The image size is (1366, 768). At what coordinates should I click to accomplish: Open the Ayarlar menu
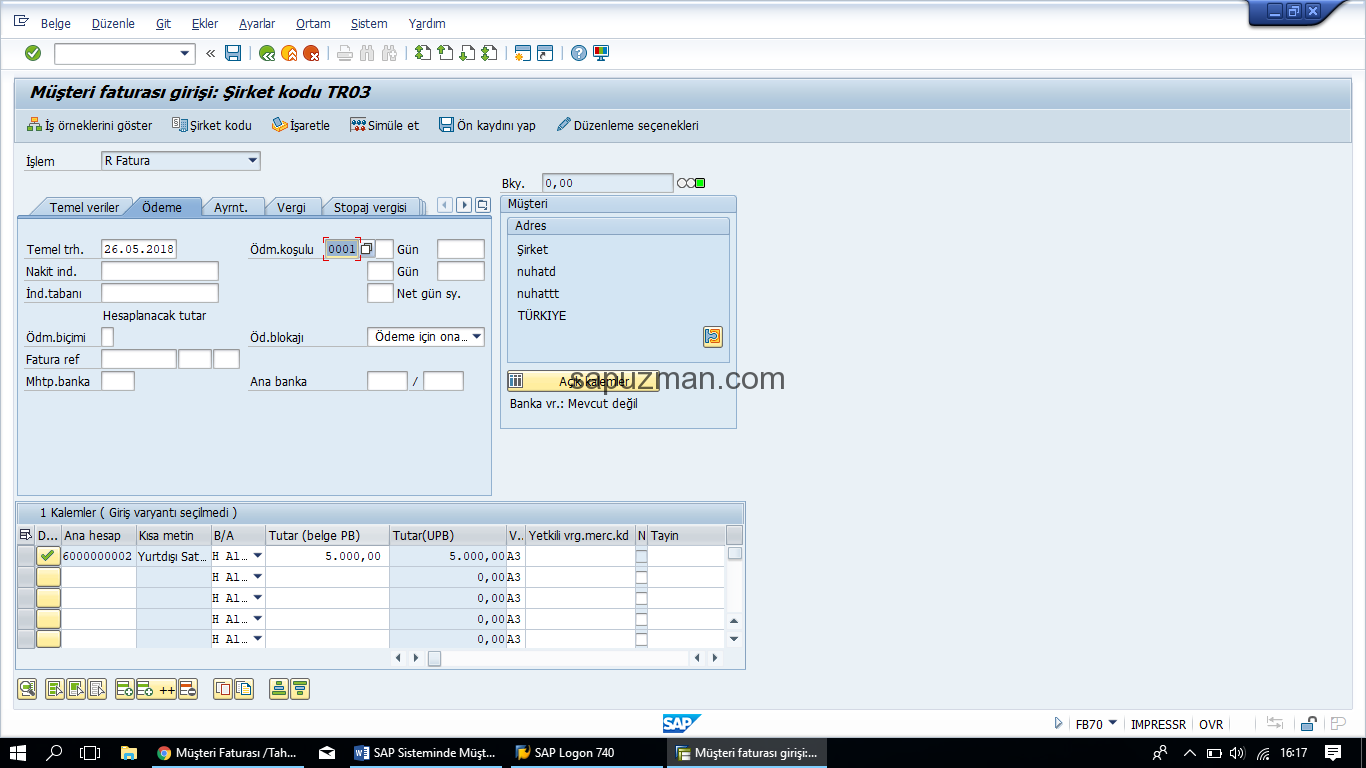pyautogui.click(x=257, y=23)
